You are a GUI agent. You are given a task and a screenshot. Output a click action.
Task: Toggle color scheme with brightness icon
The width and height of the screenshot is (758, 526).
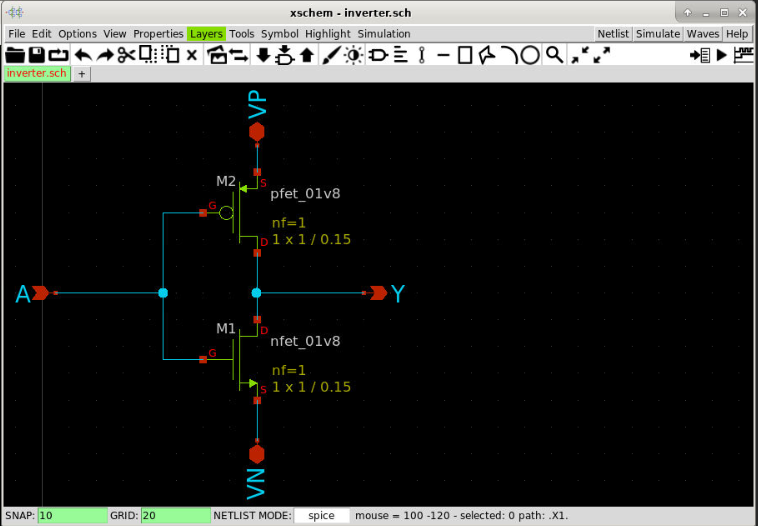click(354, 55)
